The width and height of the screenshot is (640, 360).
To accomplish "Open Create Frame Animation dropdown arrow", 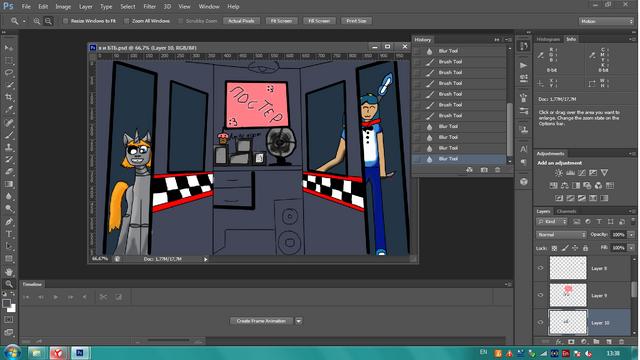I will tap(299, 321).
